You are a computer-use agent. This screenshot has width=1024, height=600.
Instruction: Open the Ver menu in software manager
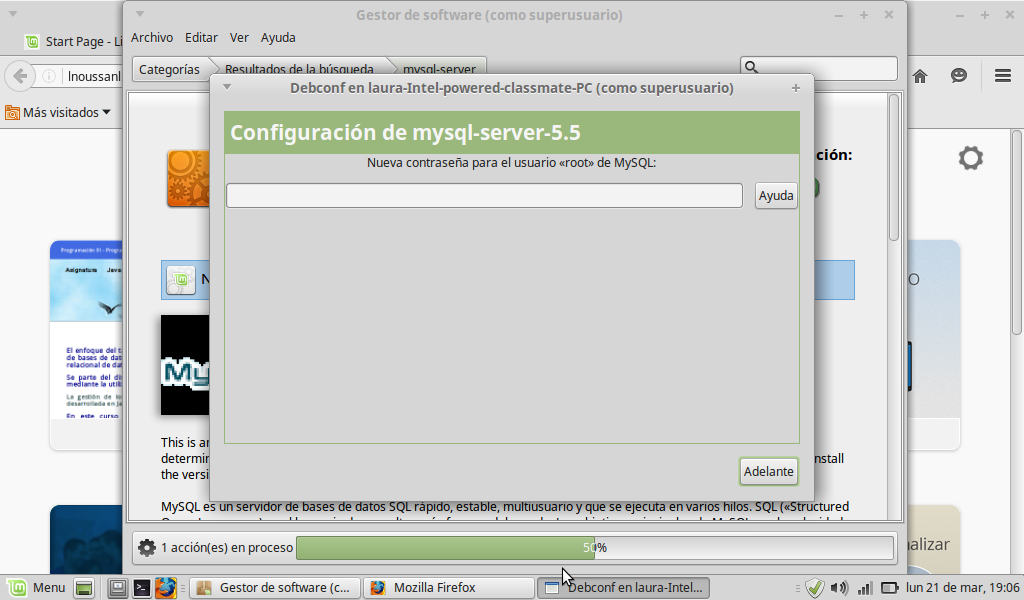[x=239, y=37]
